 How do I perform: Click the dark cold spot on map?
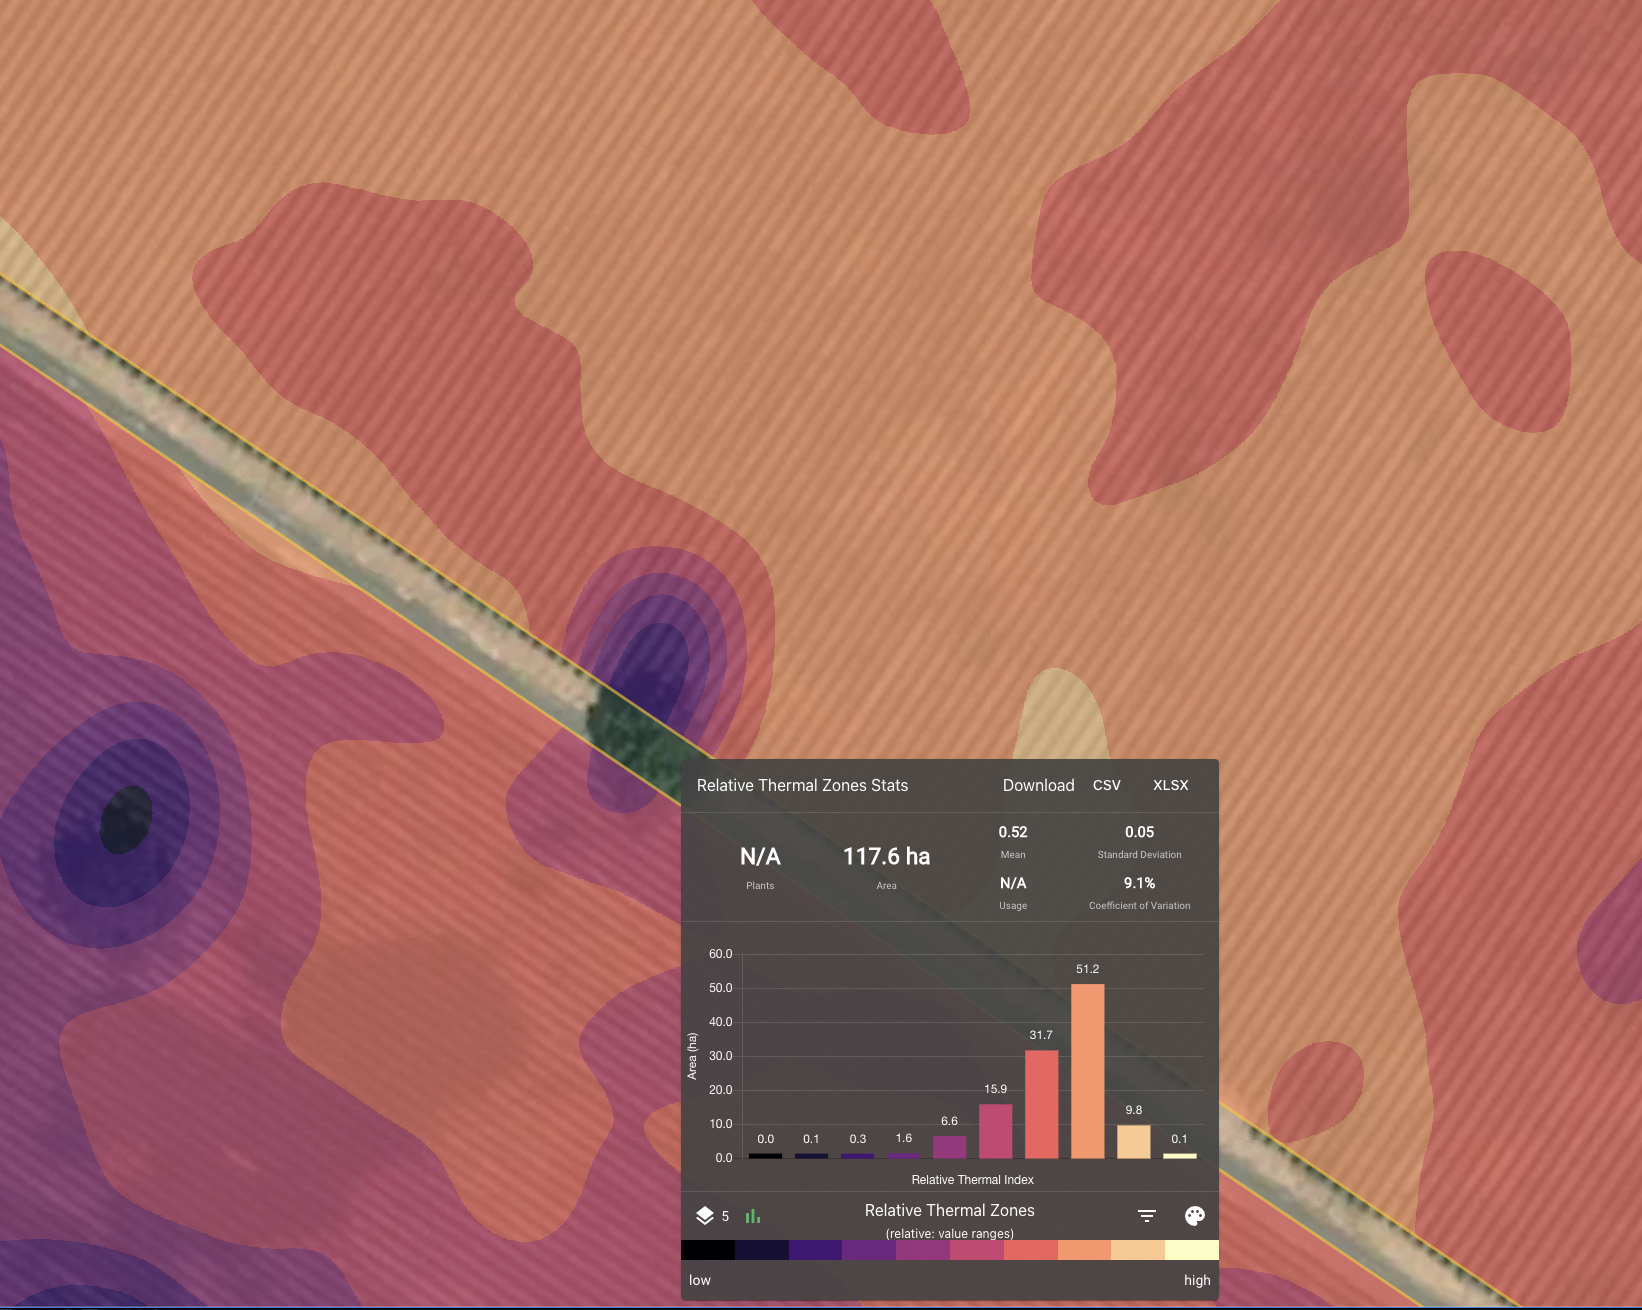click(x=126, y=820)
